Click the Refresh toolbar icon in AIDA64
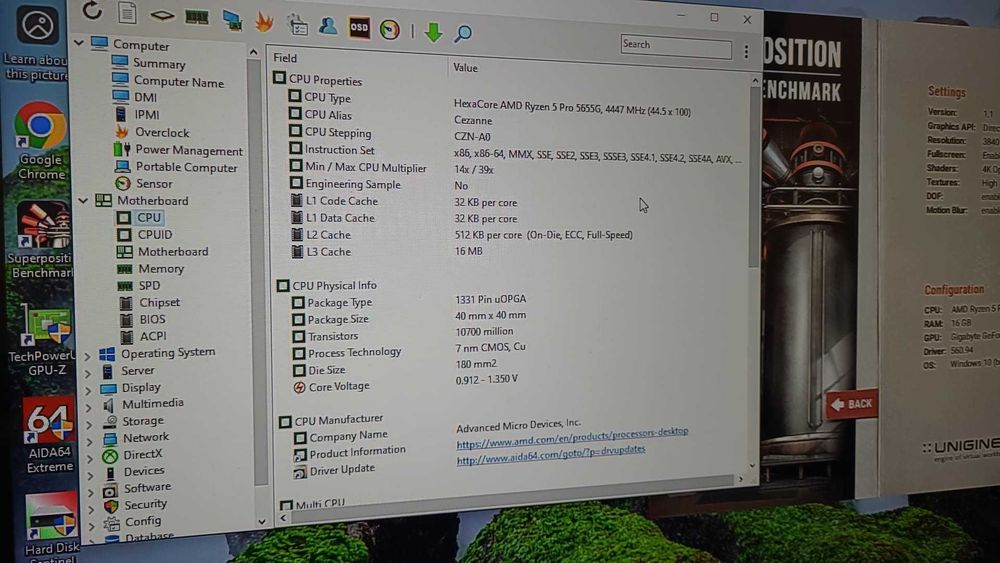This screenshot has height=563, width=1000. tap(92, 11)
